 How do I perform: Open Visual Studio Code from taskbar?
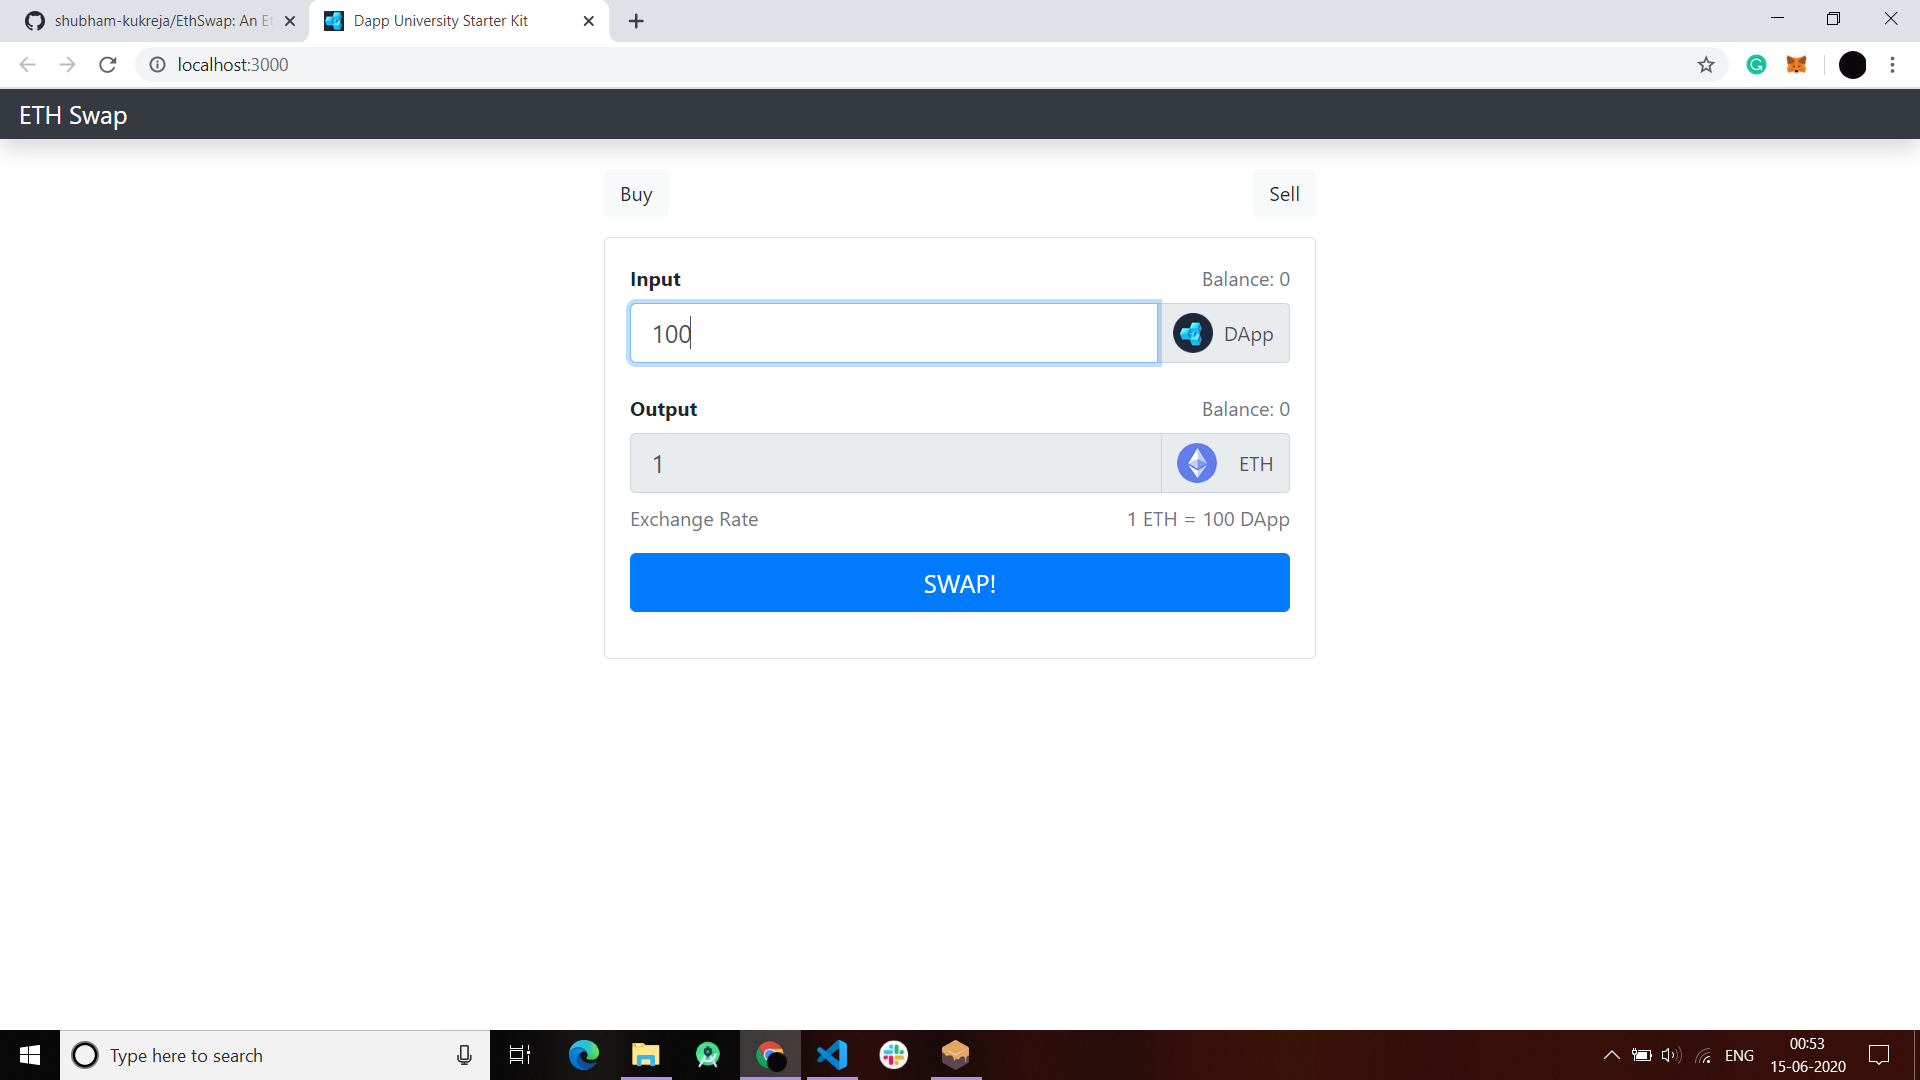832,1055
